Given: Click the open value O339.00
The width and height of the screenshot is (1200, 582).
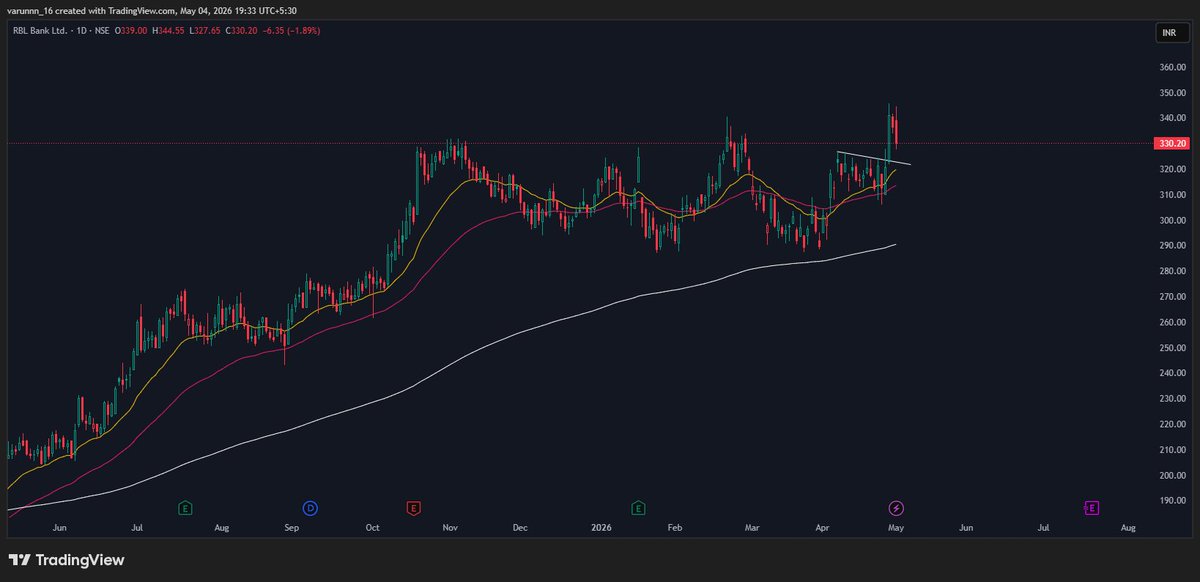Looking at the screenshot, I should [131, 31].
